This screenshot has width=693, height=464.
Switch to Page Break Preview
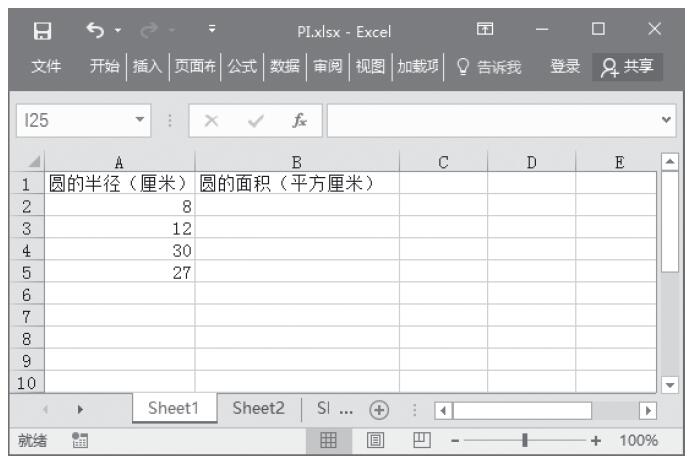(x=420, y=440)
